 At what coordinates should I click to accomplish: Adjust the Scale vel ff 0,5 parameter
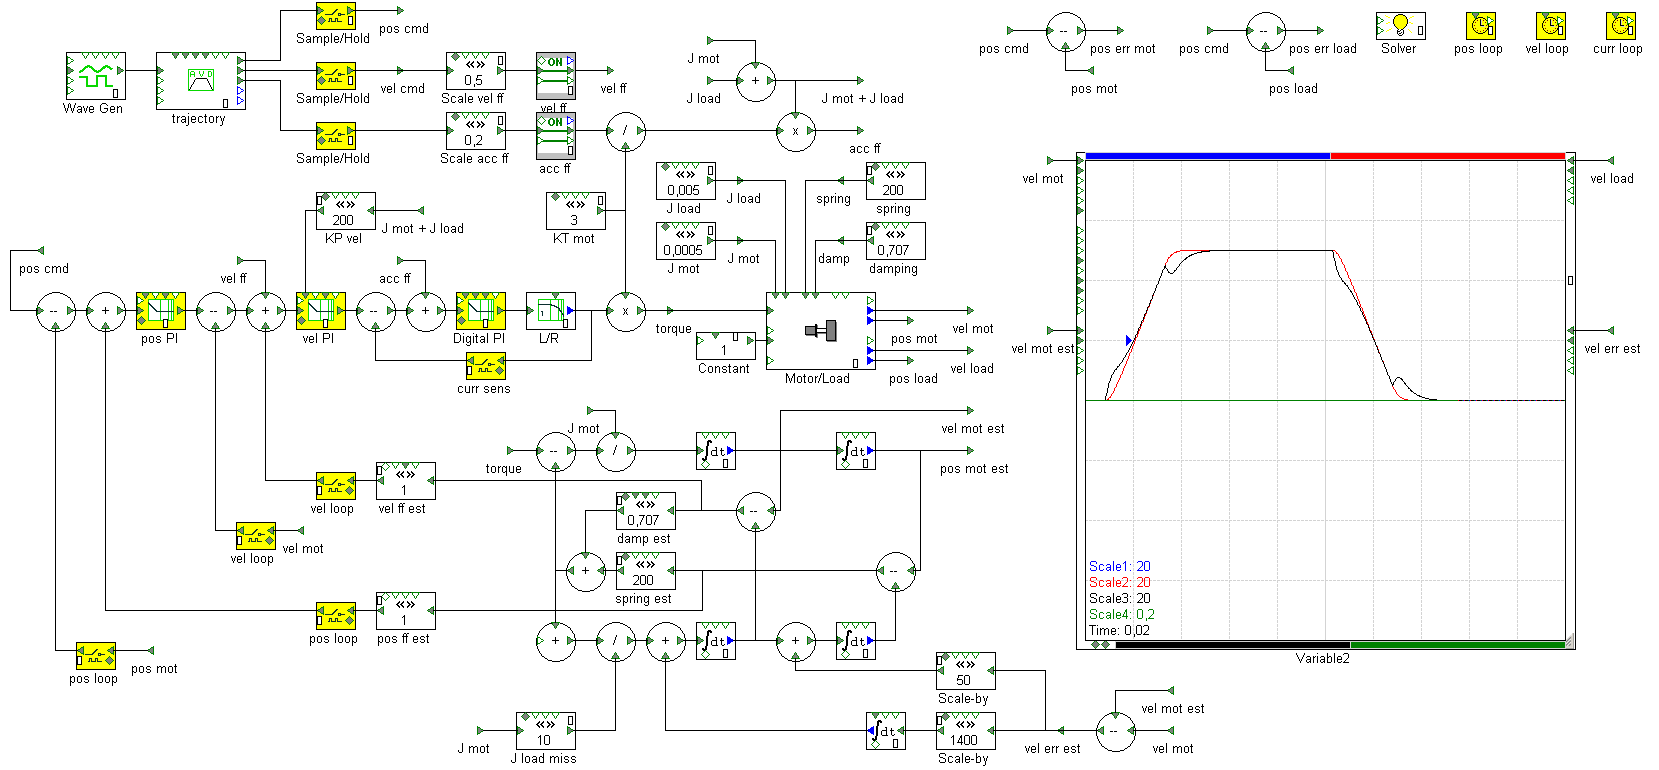point(475,73)
